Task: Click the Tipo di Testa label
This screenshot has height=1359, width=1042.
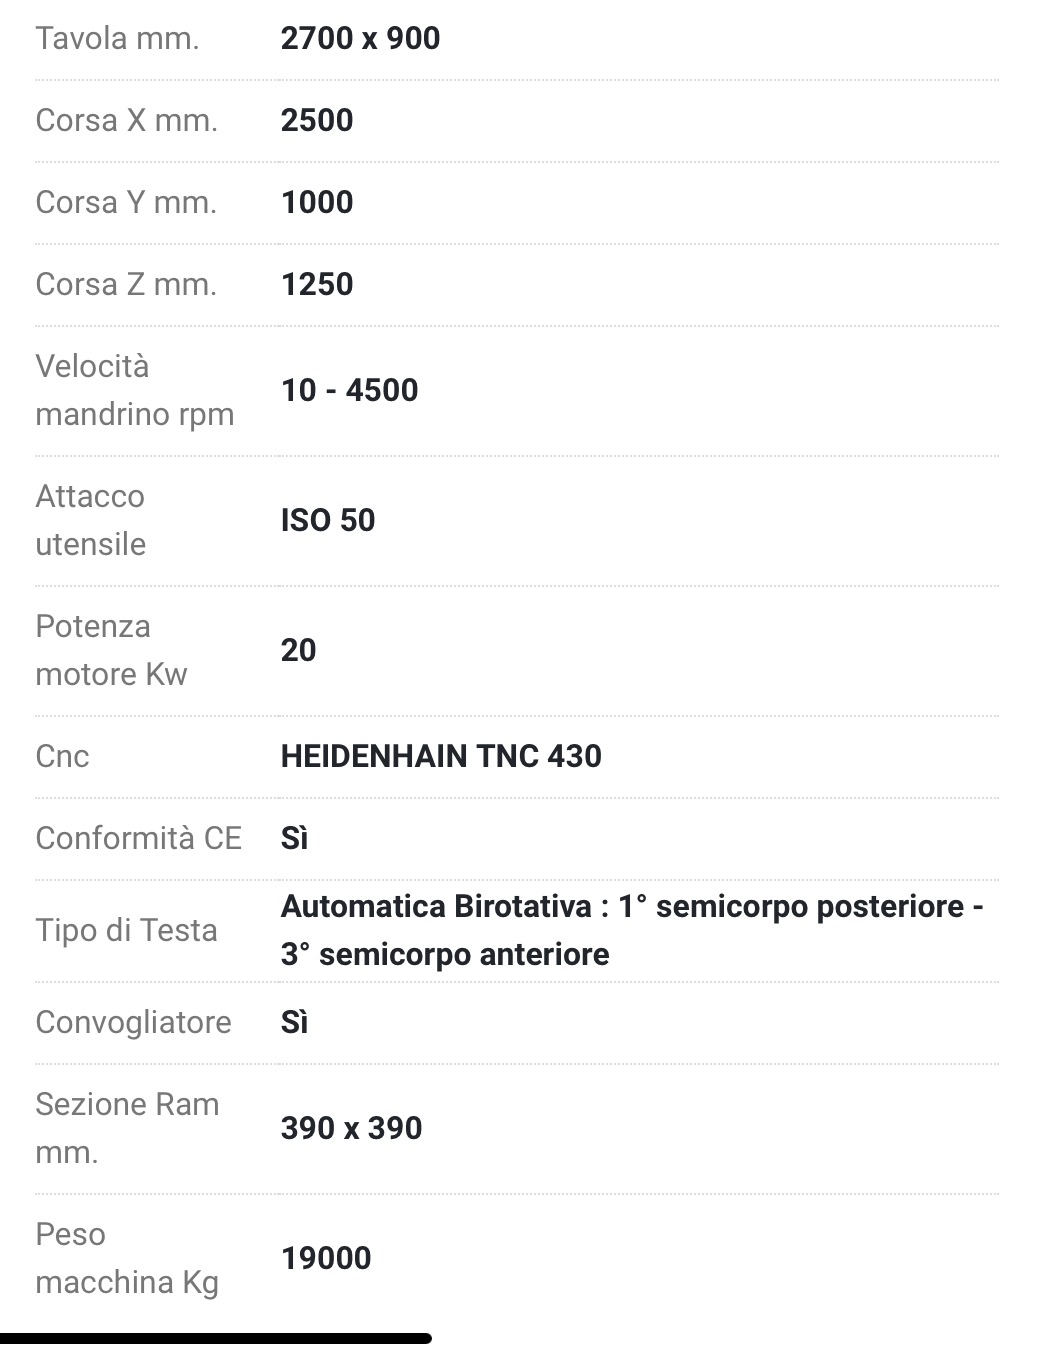Action: tap(126, 930)
